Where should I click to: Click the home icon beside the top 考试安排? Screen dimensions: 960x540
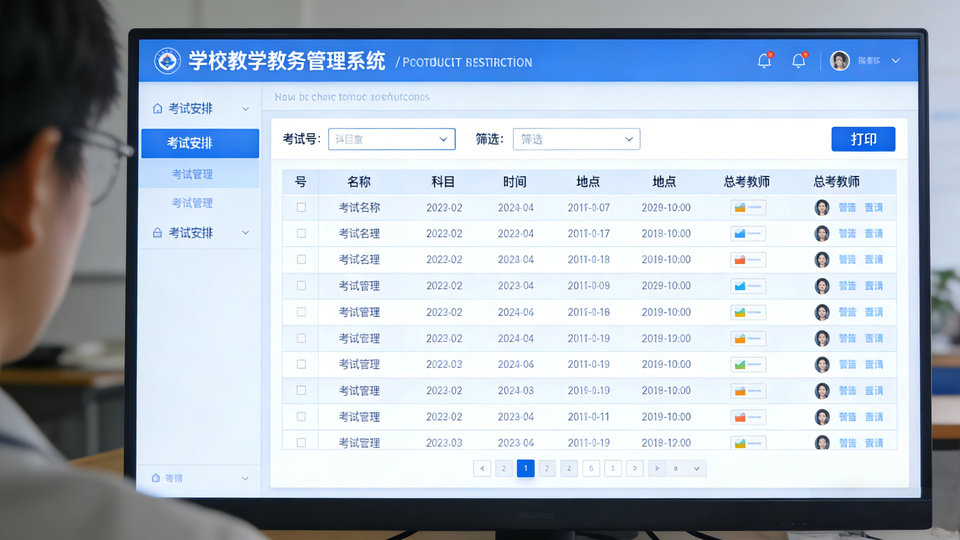(x=157, y=108)
